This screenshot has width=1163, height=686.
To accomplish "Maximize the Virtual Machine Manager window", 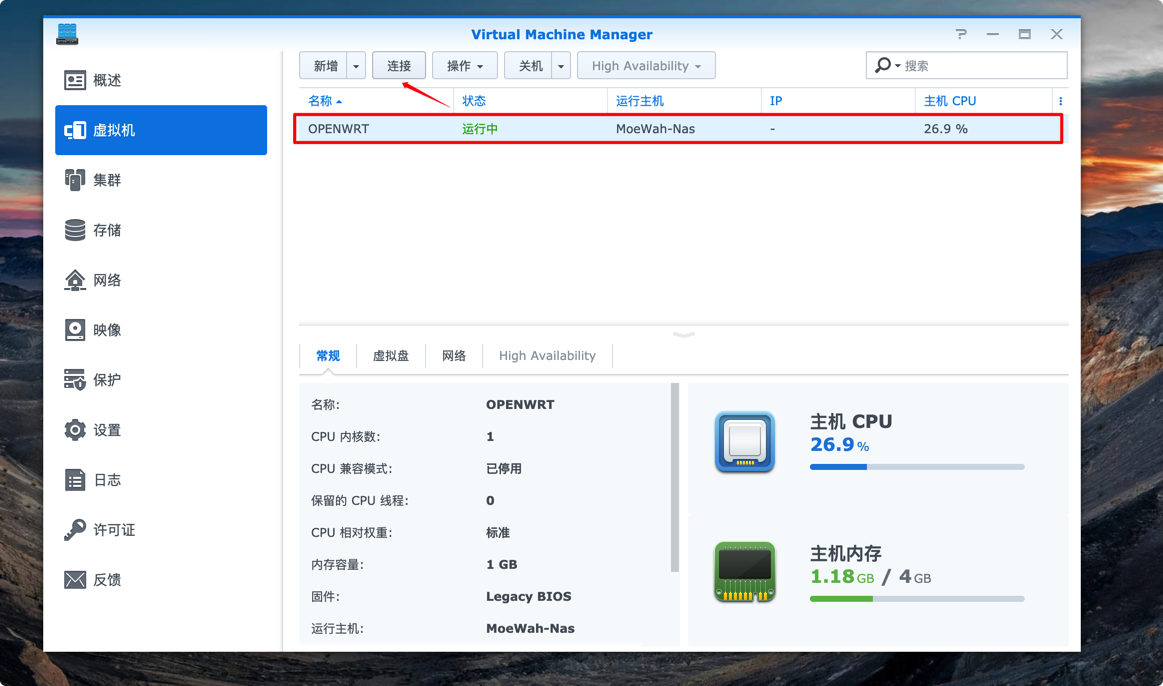I will pos(1024,34).
